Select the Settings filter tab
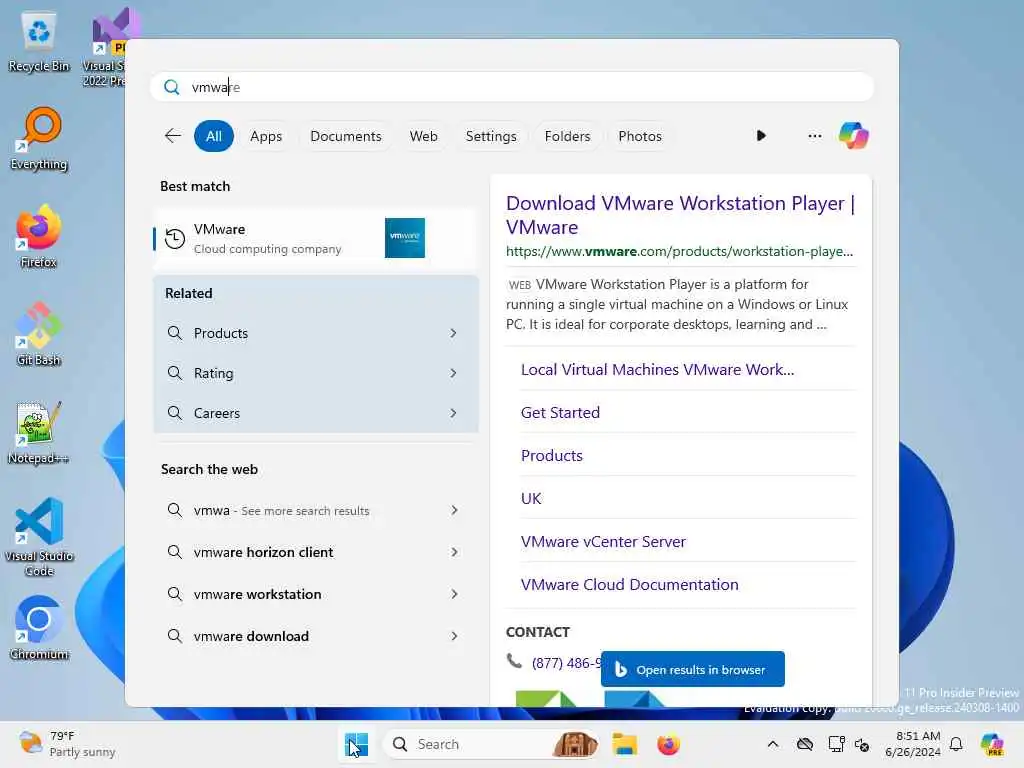The image size is (1024, 768). (490, 136)
